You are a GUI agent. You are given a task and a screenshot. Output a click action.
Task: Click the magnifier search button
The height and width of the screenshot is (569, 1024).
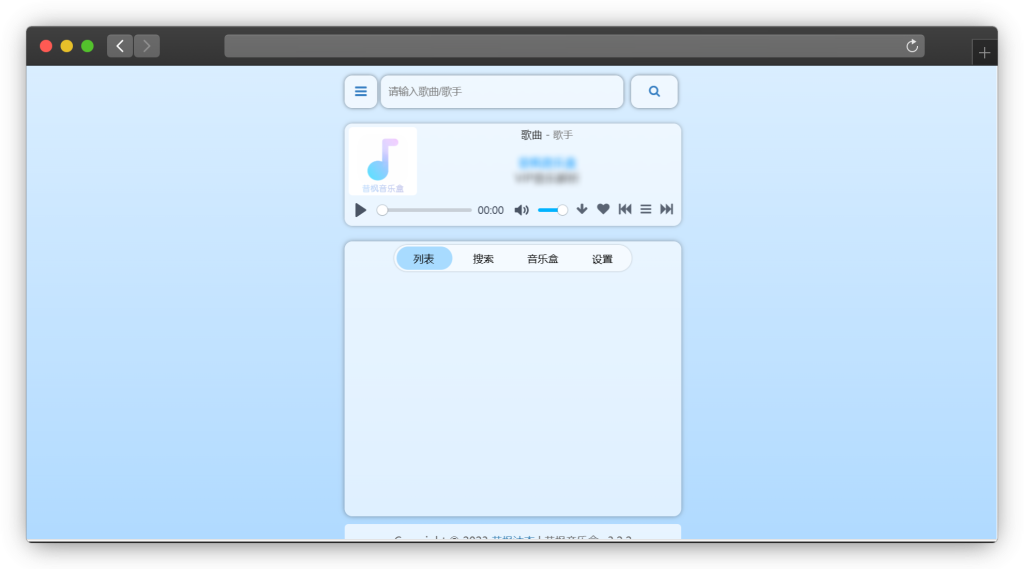coord(654,91)
